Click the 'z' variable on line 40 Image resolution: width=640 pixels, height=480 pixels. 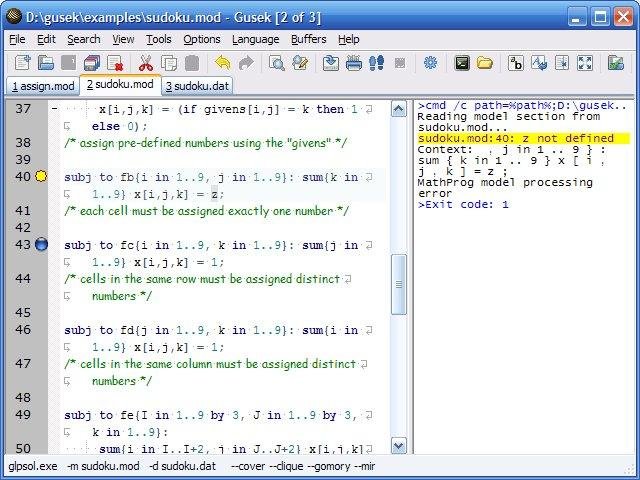click(x=214, y=194)
